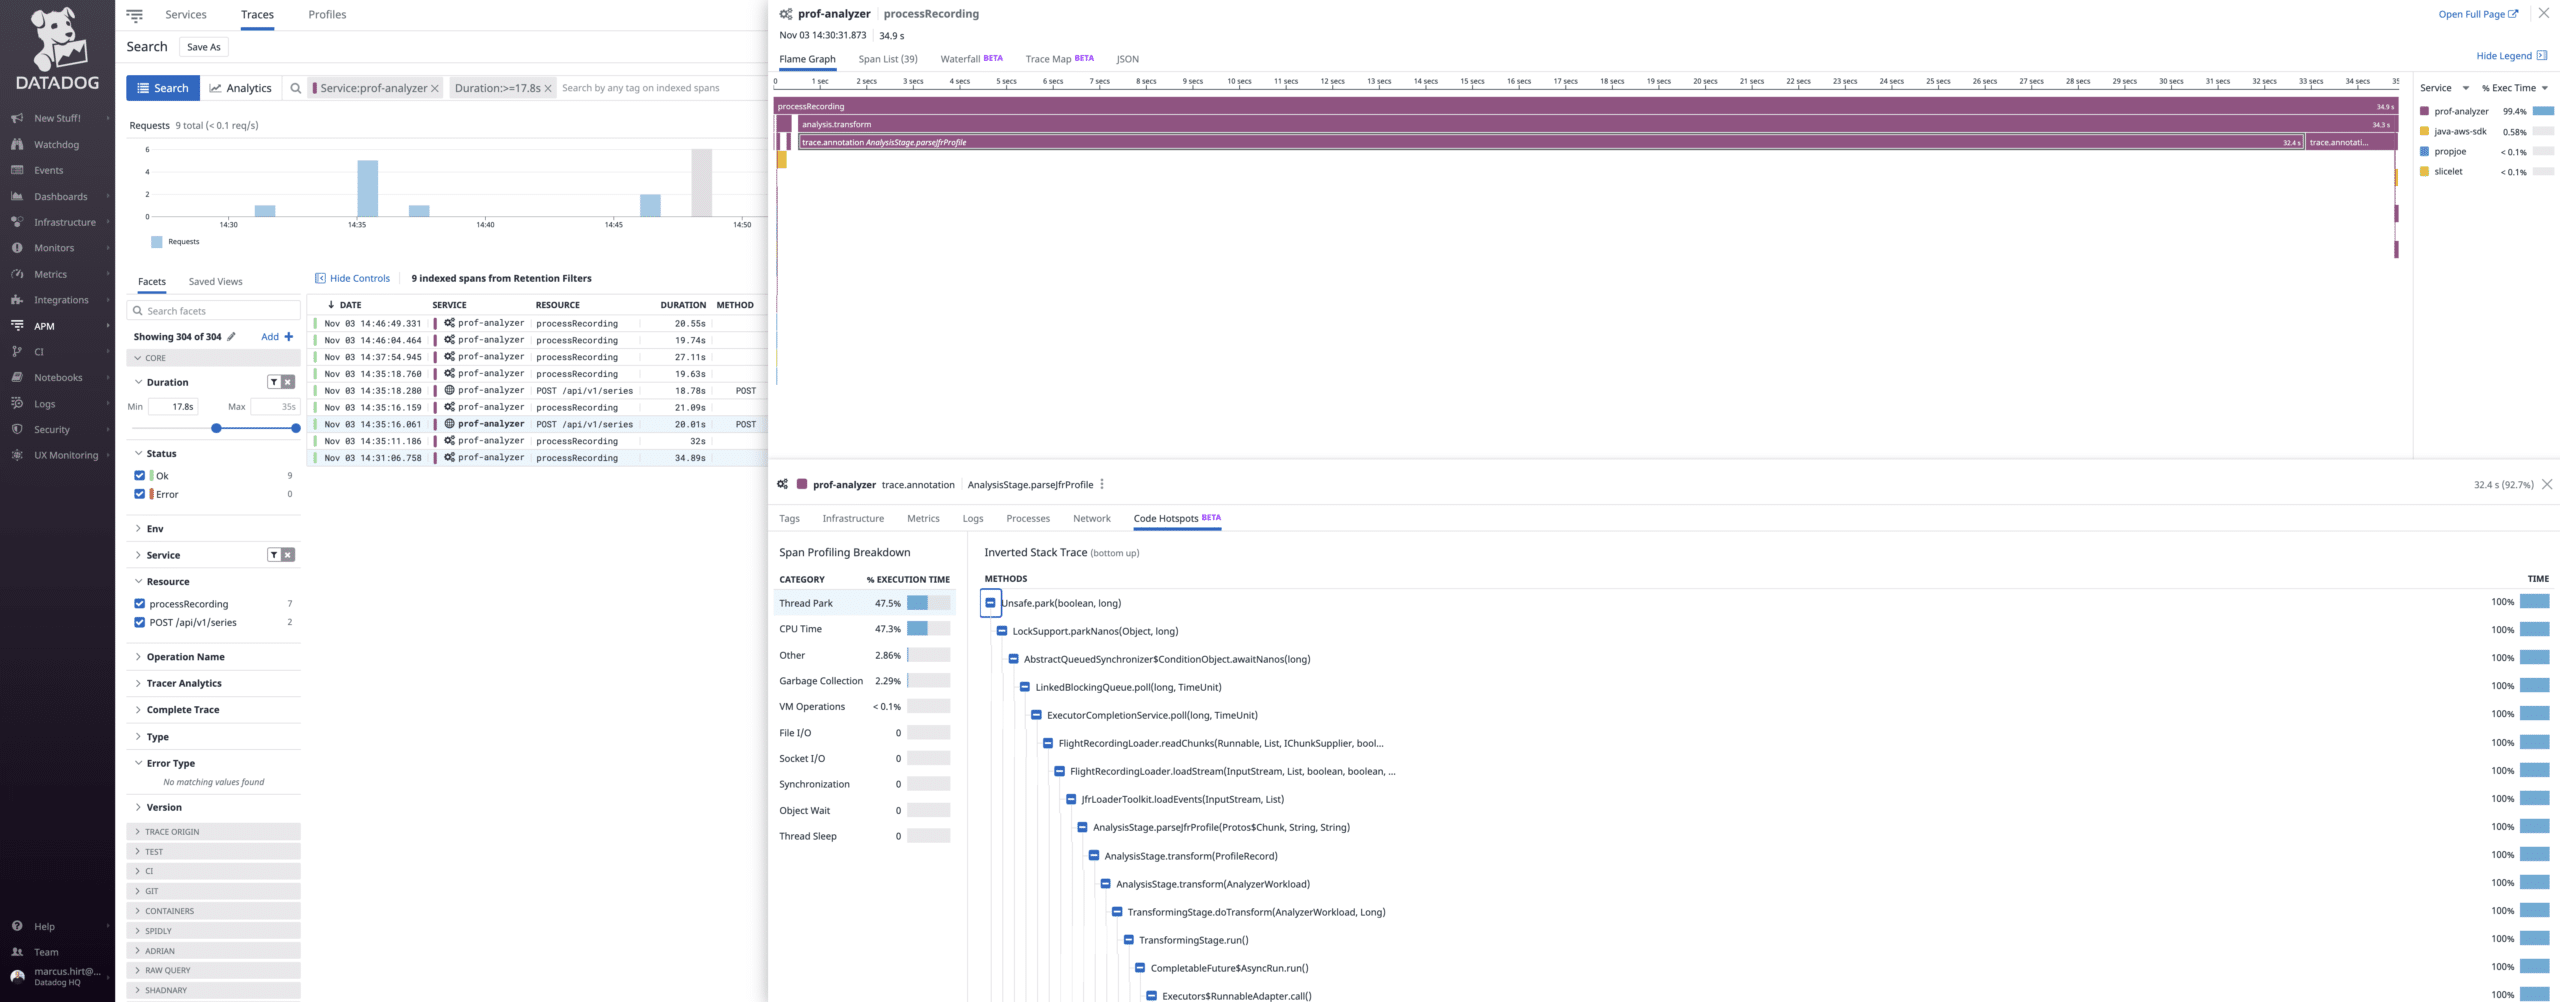Open the Service dropdown in the flame graph legend
This screenshot has width=2560, height=1002.
tap(2444, 88)
